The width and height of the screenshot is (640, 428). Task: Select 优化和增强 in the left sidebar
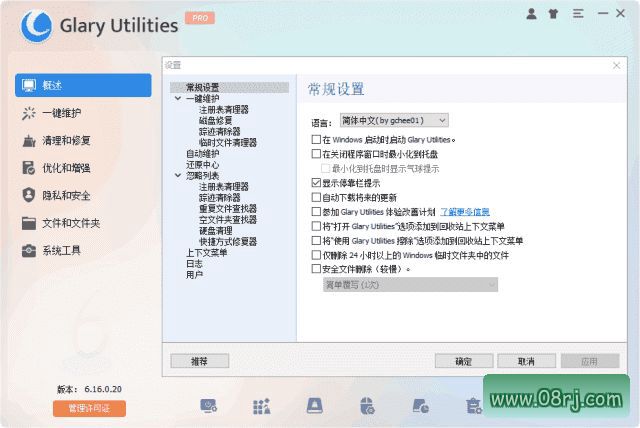coord(83,168)
